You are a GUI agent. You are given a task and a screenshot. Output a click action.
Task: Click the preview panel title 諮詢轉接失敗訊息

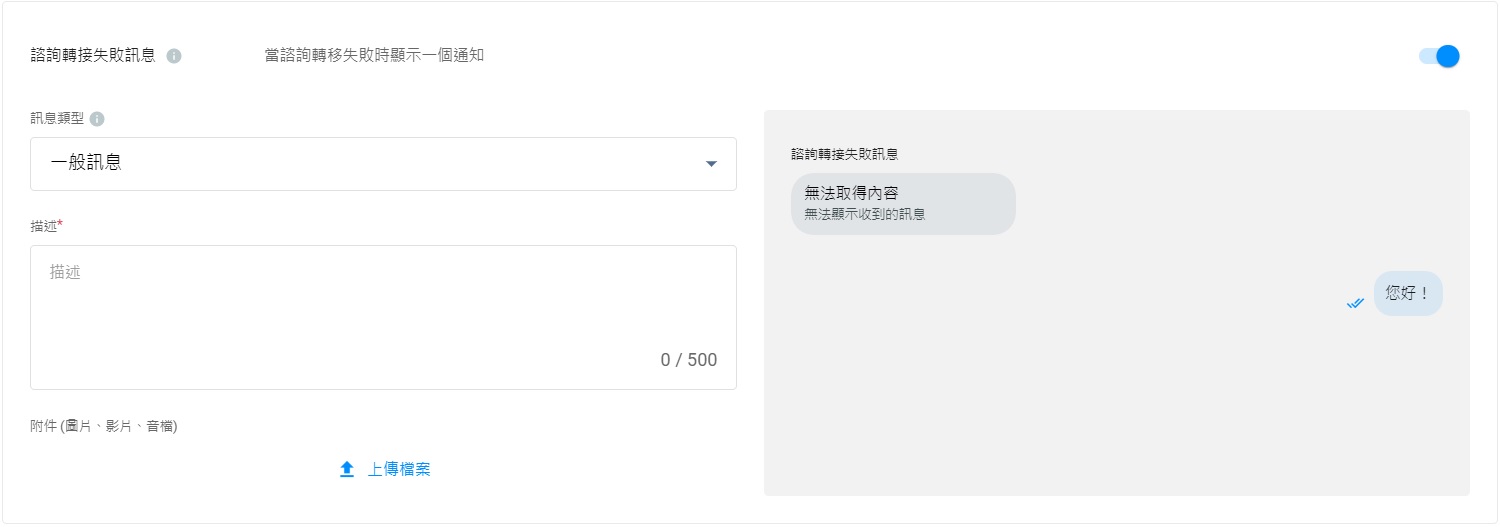click(844, 154)
